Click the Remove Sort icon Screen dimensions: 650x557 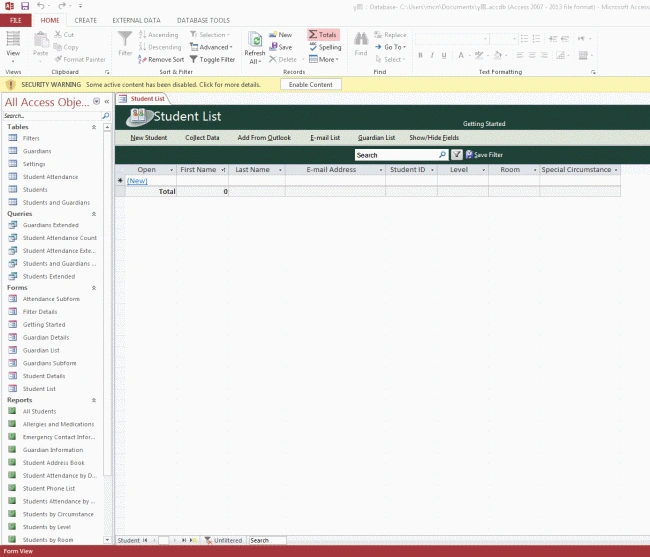click(142, 59)
